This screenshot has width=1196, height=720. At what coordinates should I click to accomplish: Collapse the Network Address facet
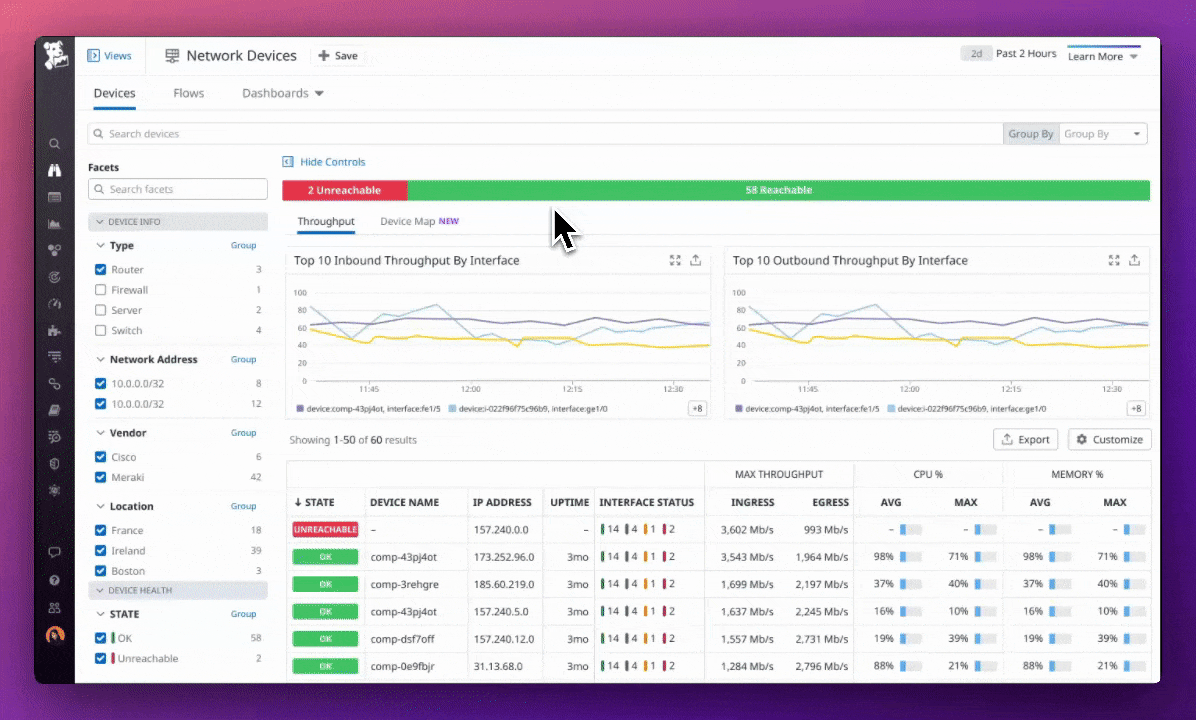(100, 359)
